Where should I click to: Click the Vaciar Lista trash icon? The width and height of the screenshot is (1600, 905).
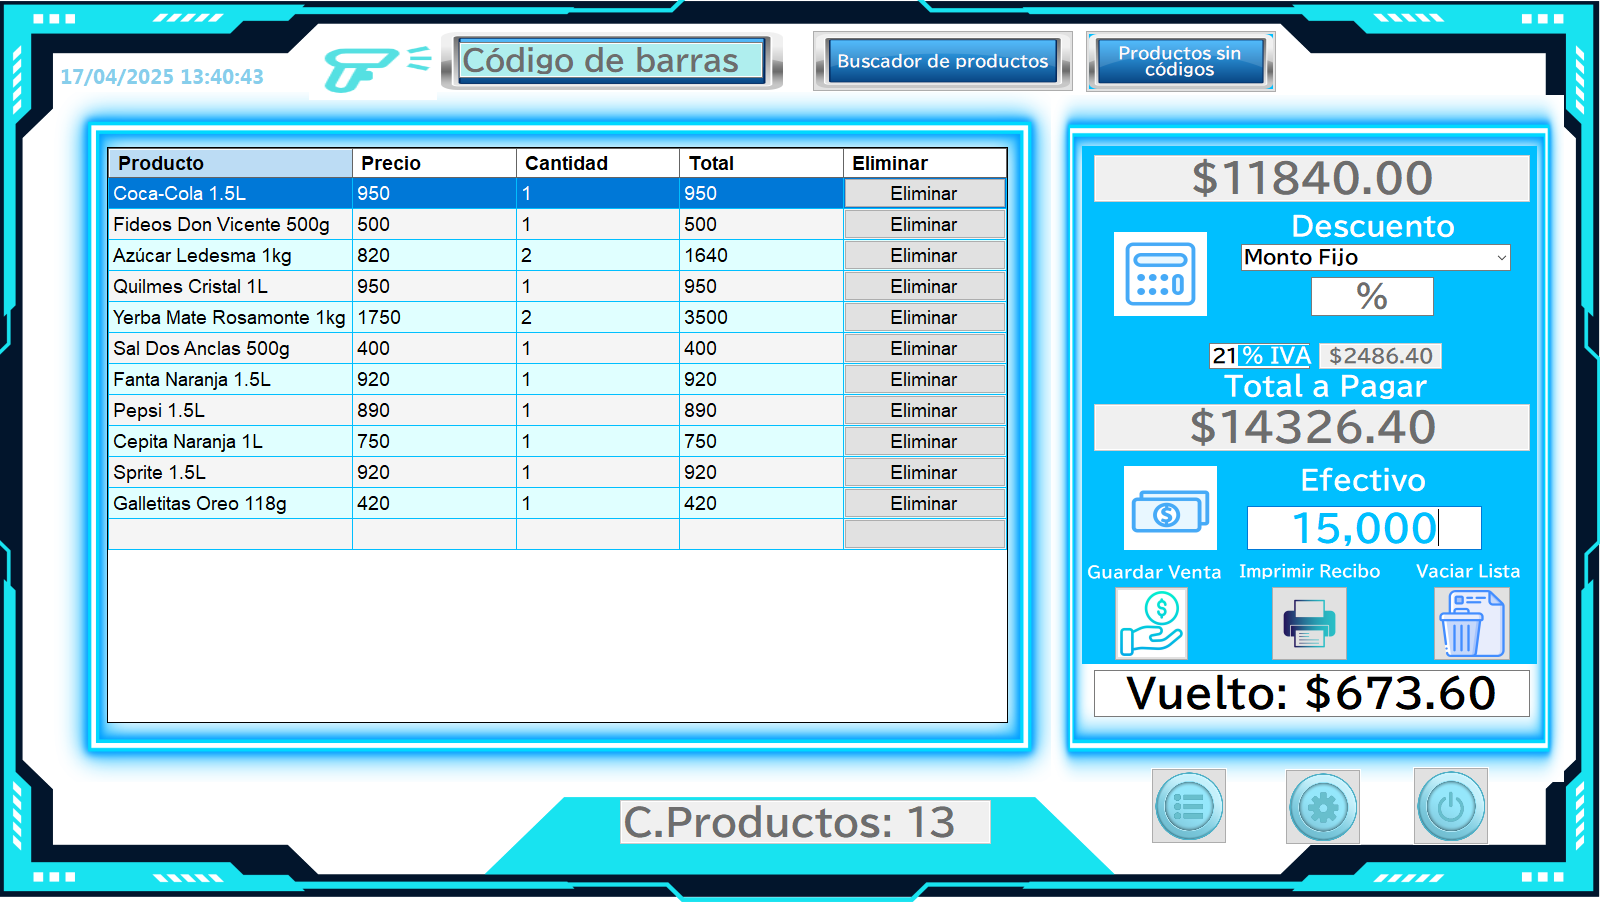[x=1471, y=623]
